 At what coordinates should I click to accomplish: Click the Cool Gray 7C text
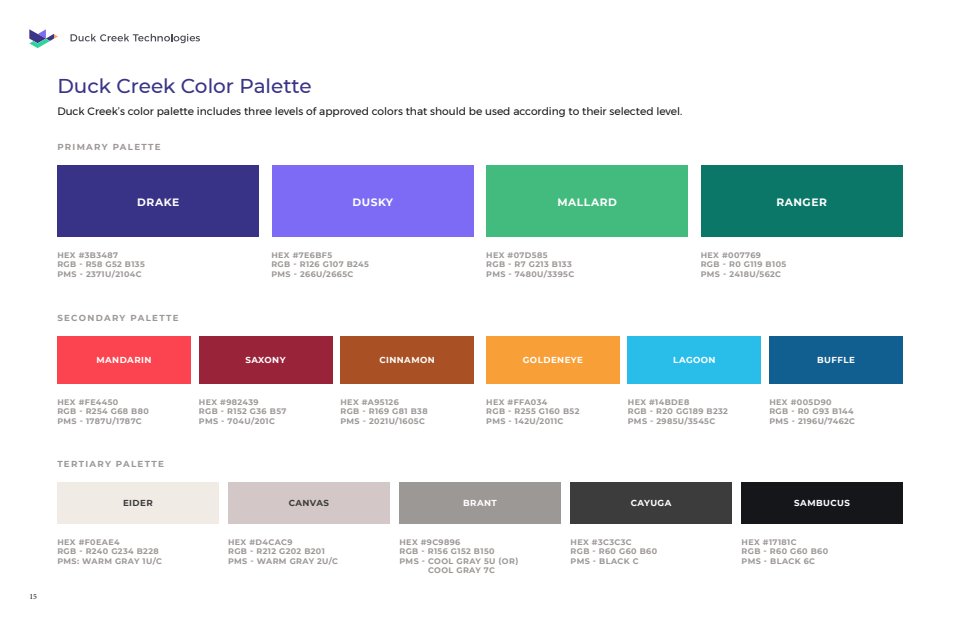pyautogui.click(x=461, y=571)
